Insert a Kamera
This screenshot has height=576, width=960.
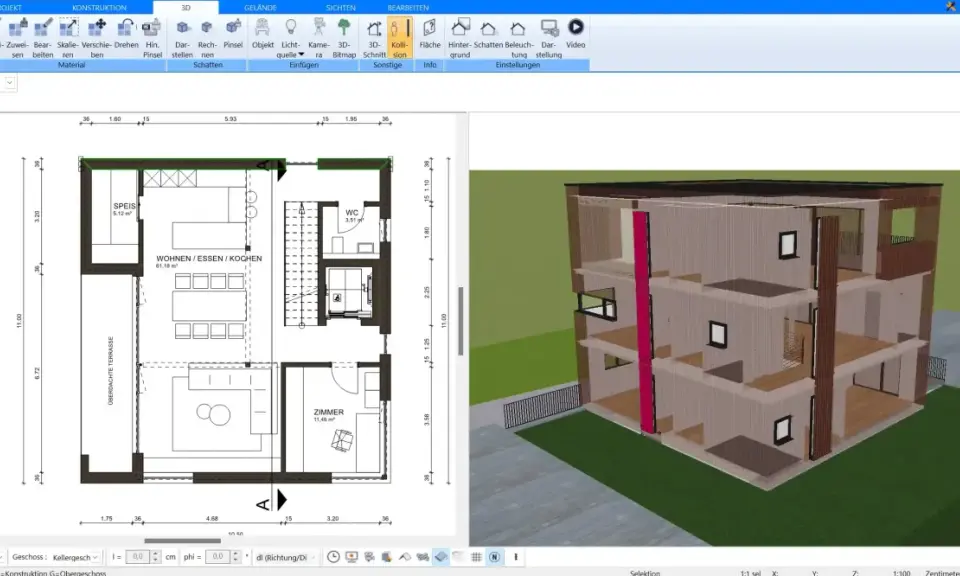coord(319,38)
